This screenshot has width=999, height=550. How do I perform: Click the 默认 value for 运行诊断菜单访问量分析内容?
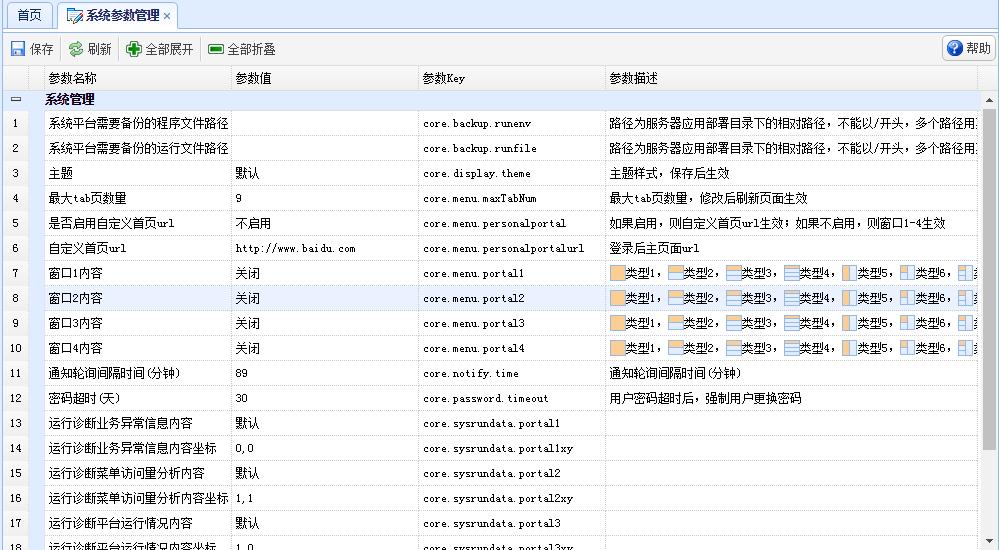pos(325,473)
